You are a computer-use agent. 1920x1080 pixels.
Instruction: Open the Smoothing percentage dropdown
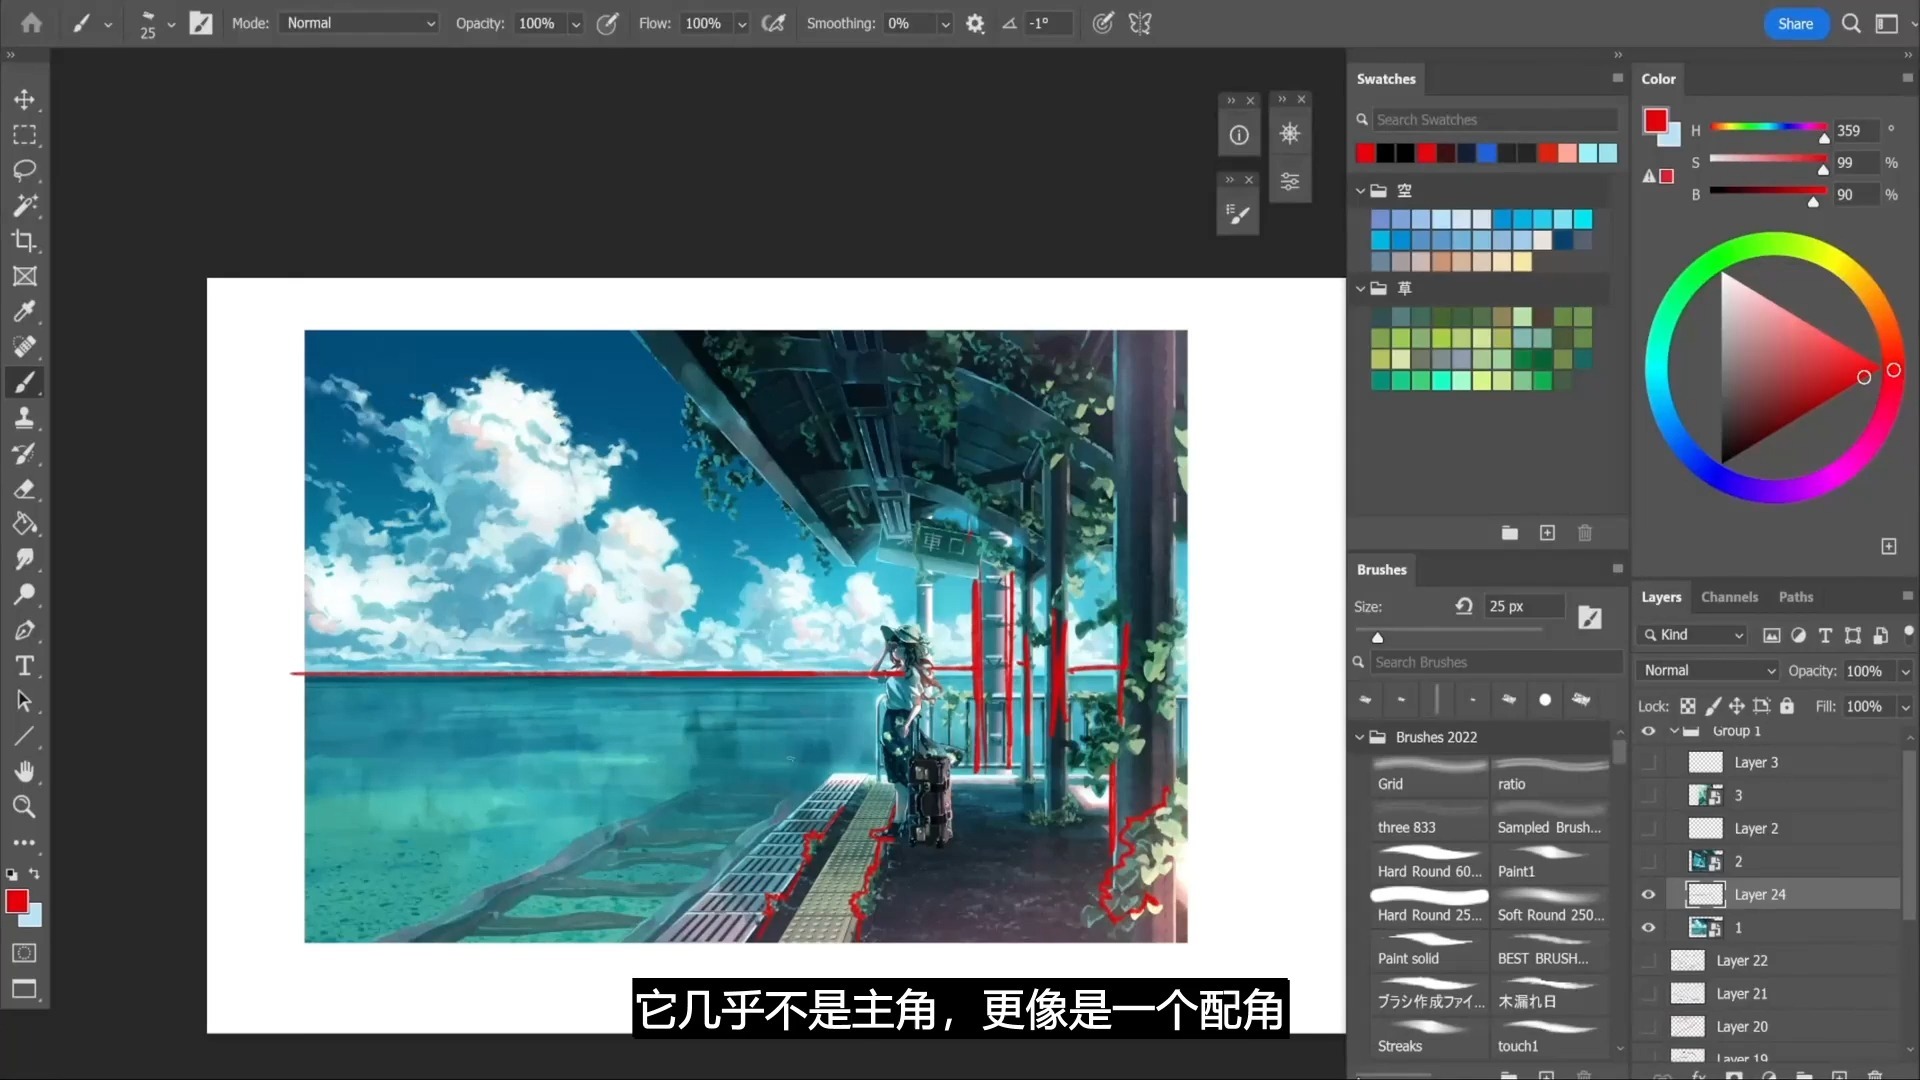point(945,24)
